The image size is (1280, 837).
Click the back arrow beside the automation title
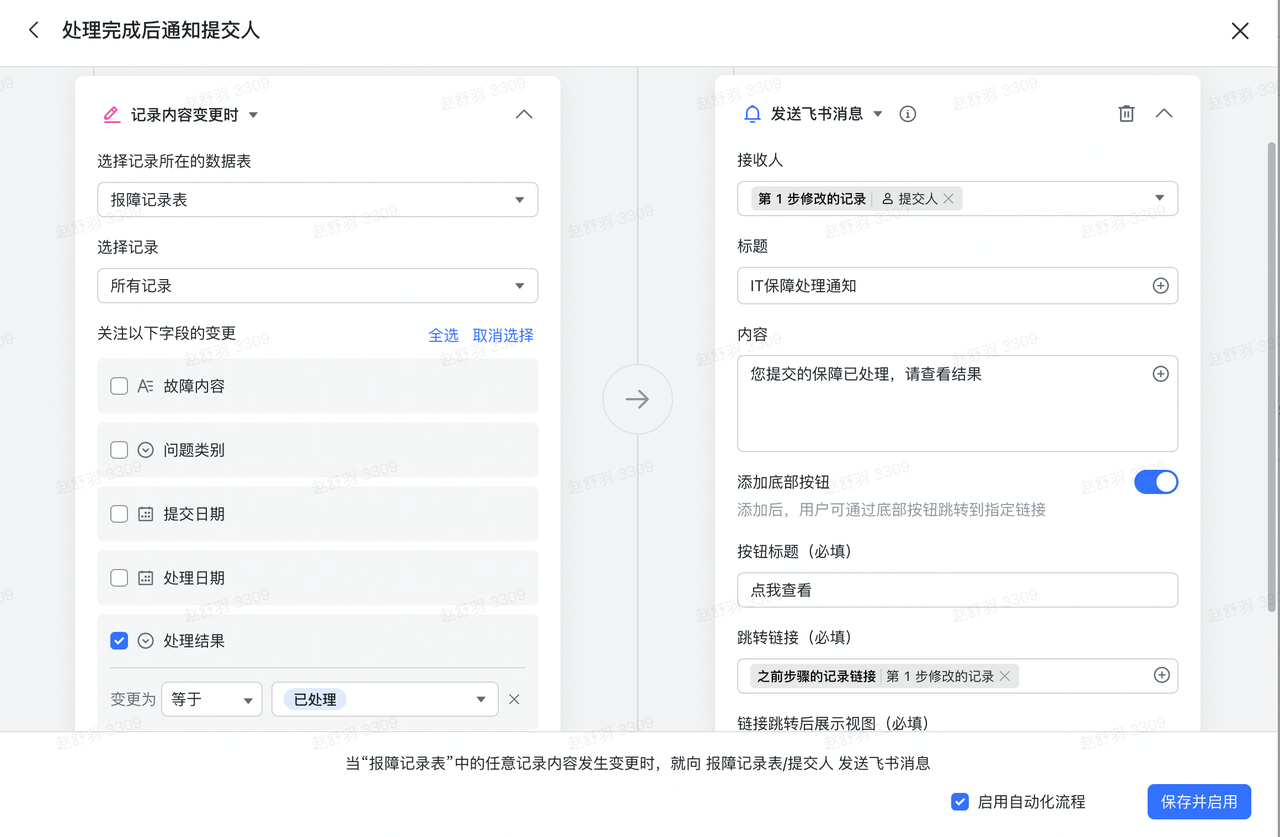point(34,30)
